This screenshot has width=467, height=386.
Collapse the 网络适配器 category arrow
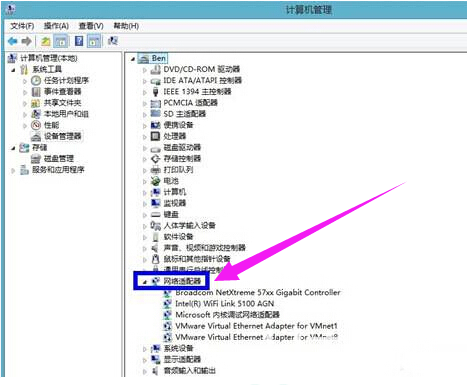point(145,282)
